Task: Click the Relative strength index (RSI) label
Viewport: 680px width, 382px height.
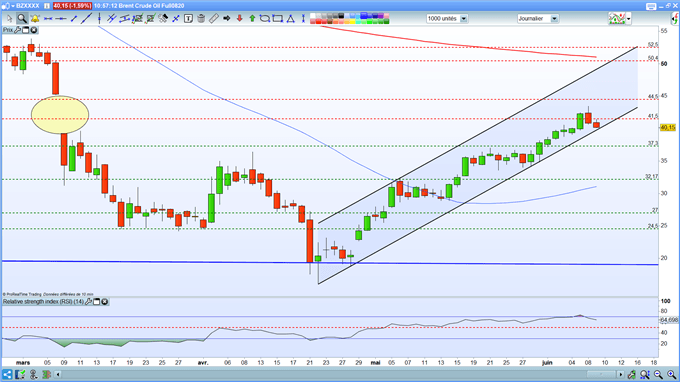Action: [x=43, y=301]
